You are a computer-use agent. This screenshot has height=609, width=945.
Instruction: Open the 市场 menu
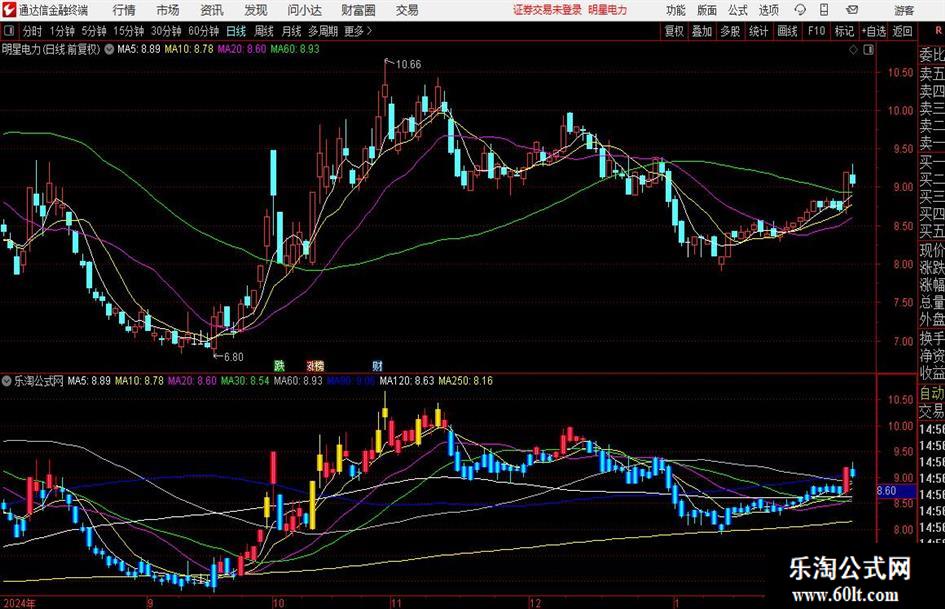point(168,10)
